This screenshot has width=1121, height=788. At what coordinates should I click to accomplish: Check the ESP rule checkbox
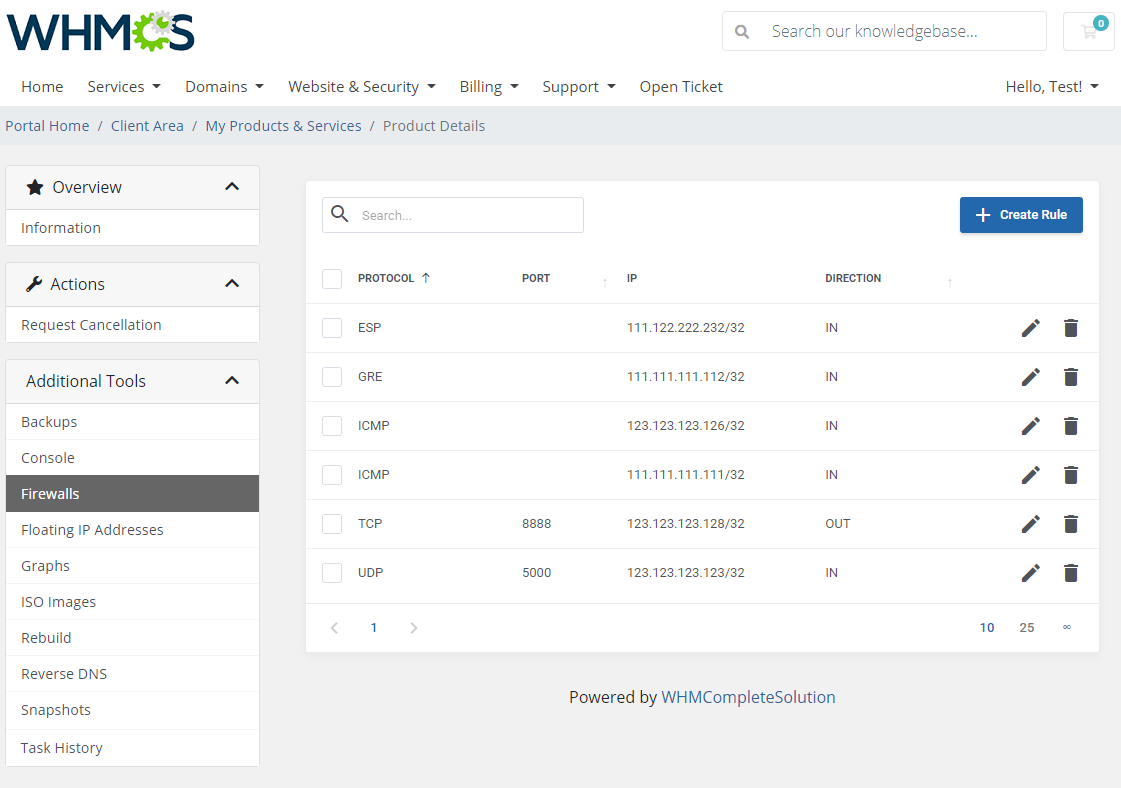(332, 327)
